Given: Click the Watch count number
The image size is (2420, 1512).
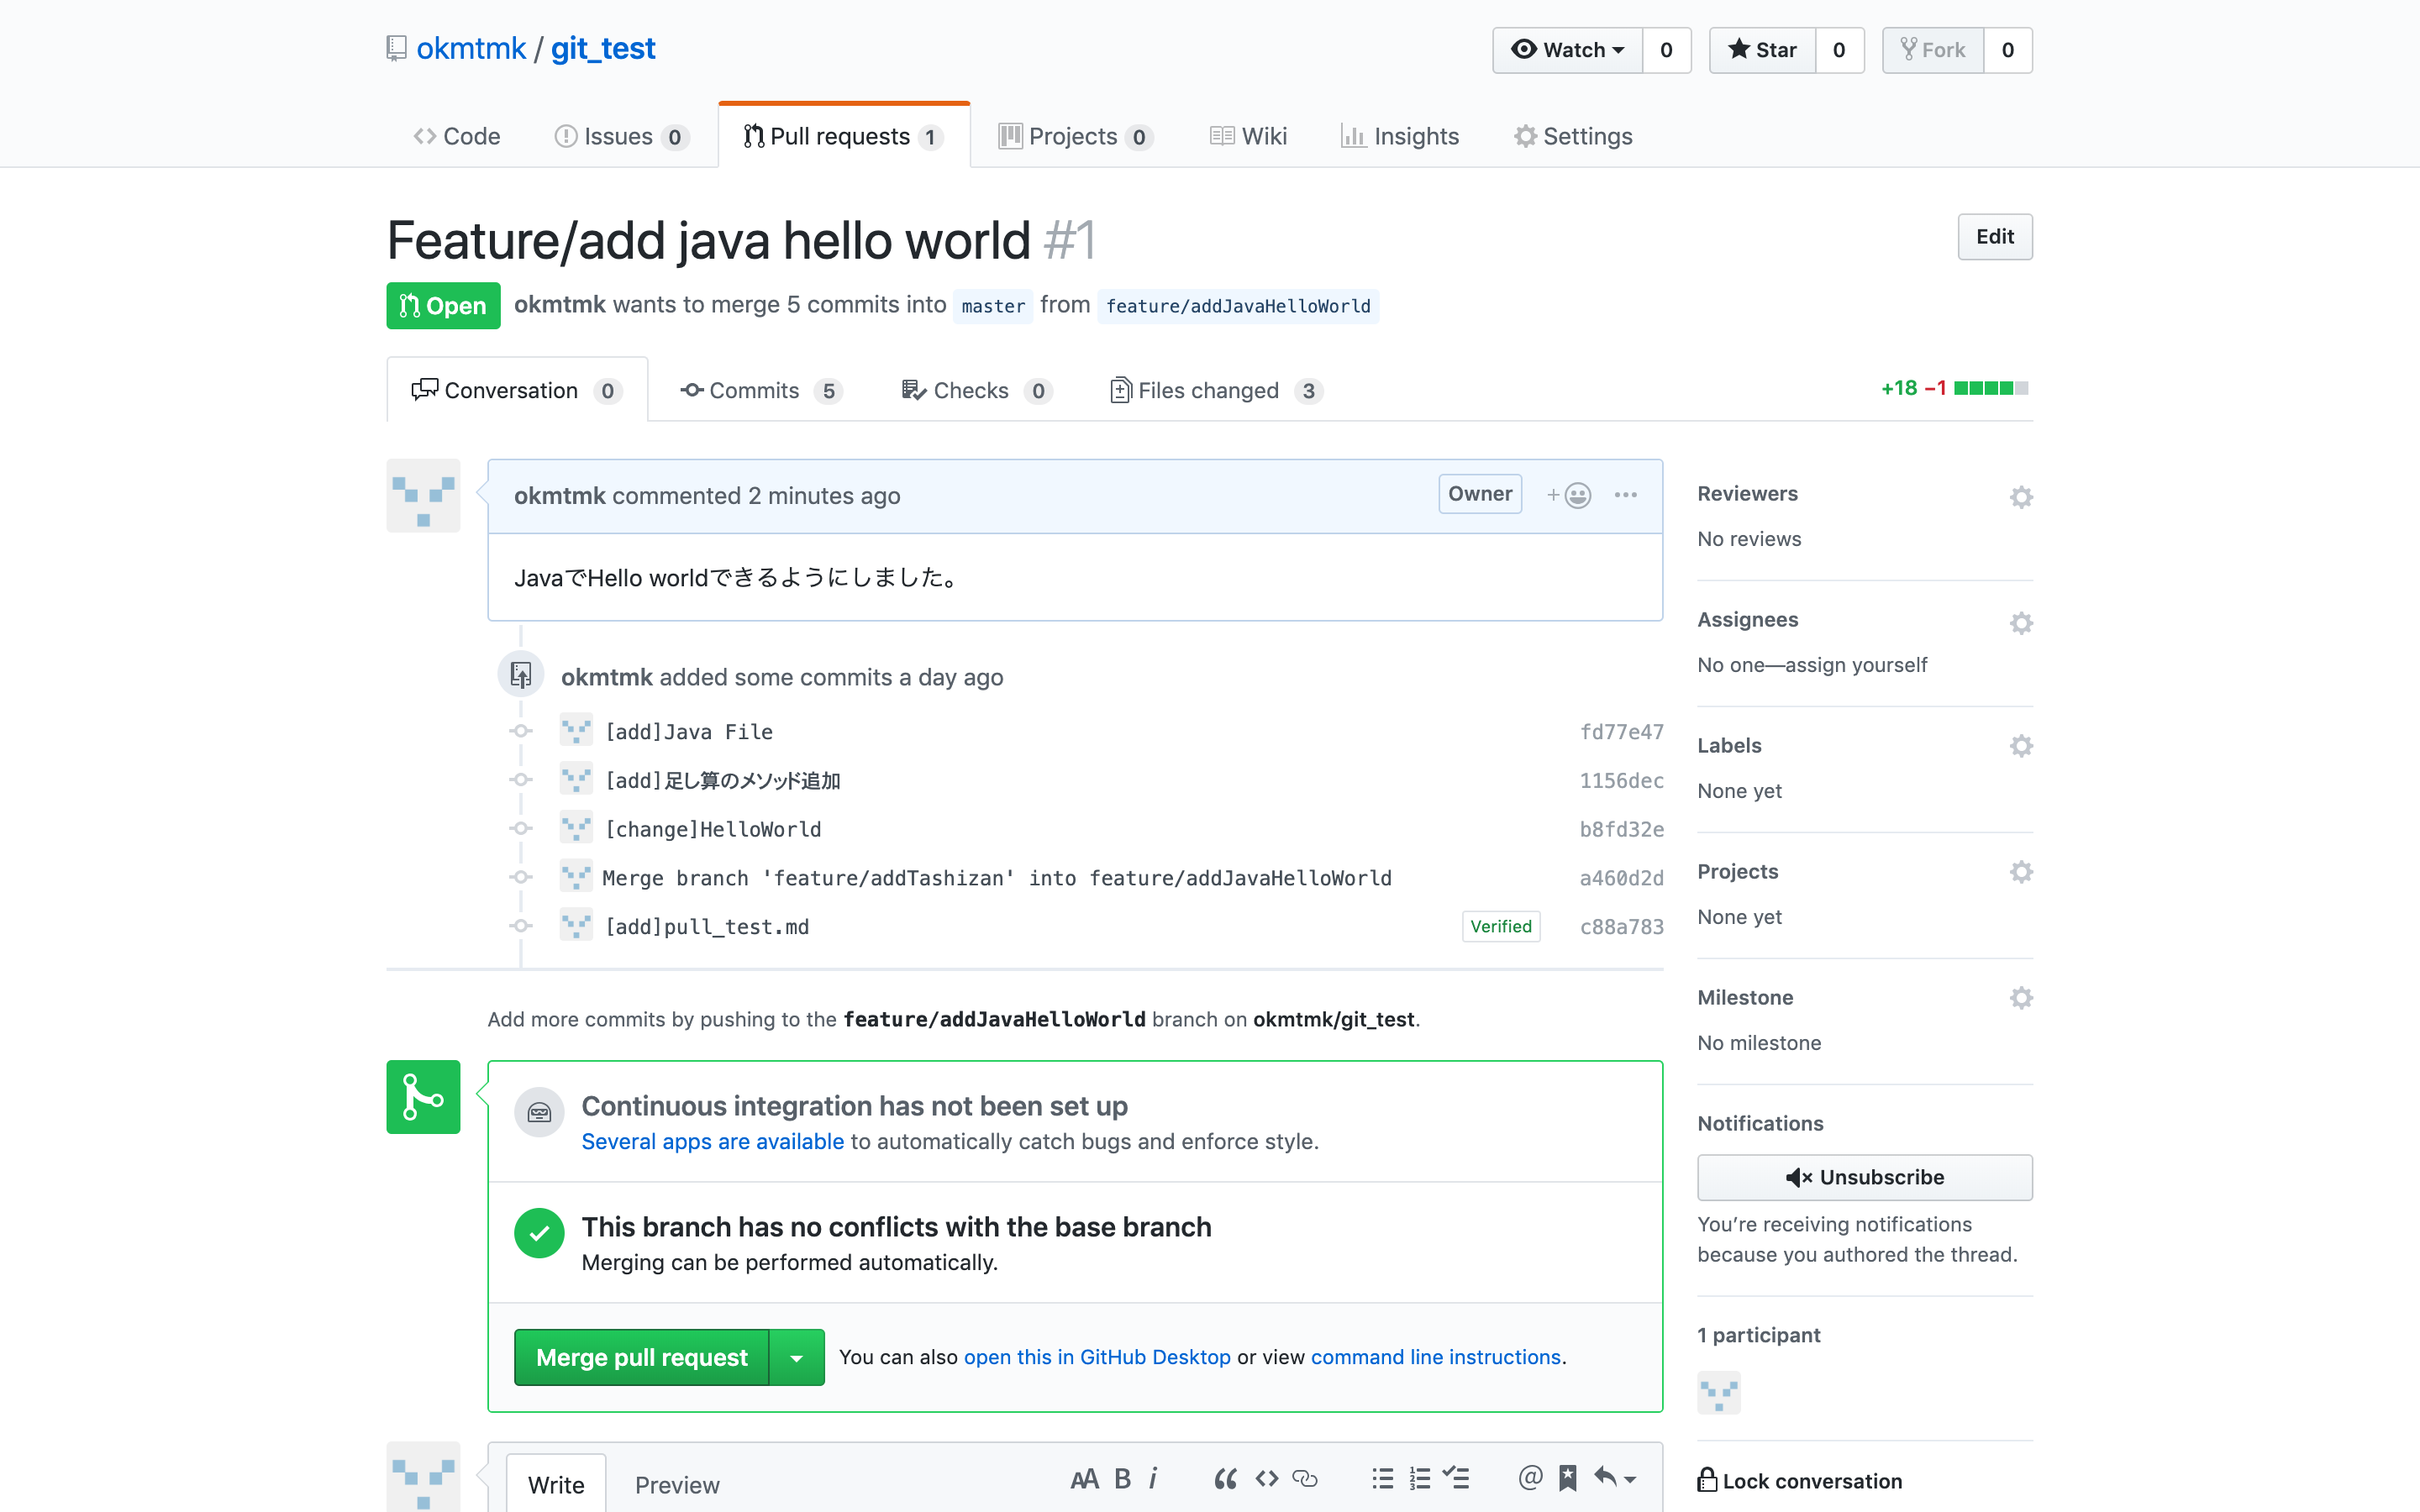Looking at the screenshot, I should click(x=1666, y=50).
